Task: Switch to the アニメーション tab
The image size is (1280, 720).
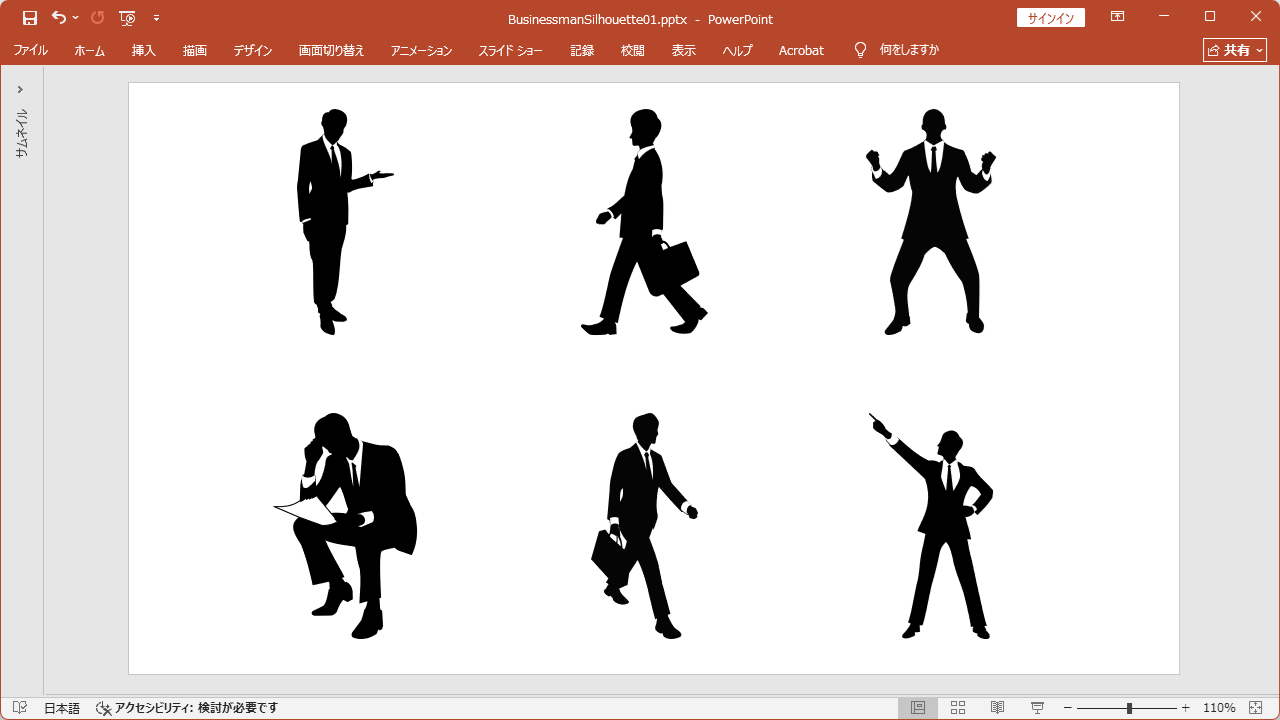Action: tap(421, 50)
